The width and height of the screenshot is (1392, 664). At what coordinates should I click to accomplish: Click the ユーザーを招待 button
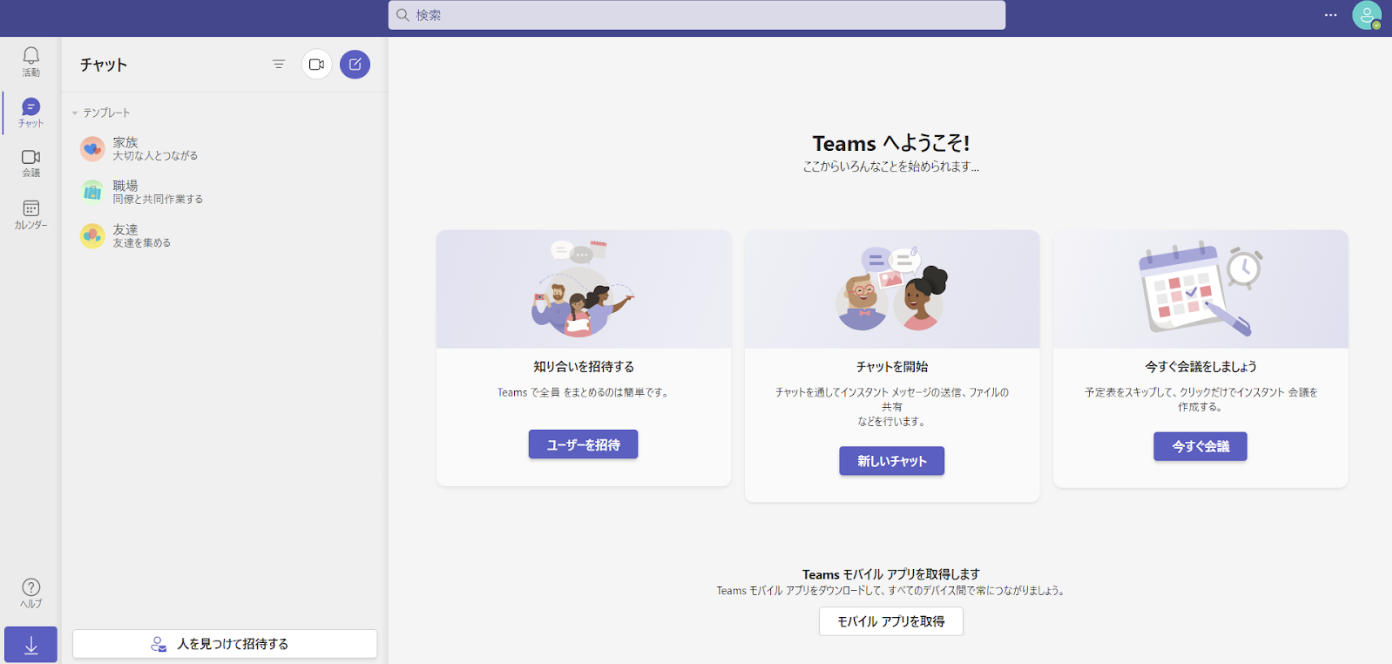(x=583, y=444)
